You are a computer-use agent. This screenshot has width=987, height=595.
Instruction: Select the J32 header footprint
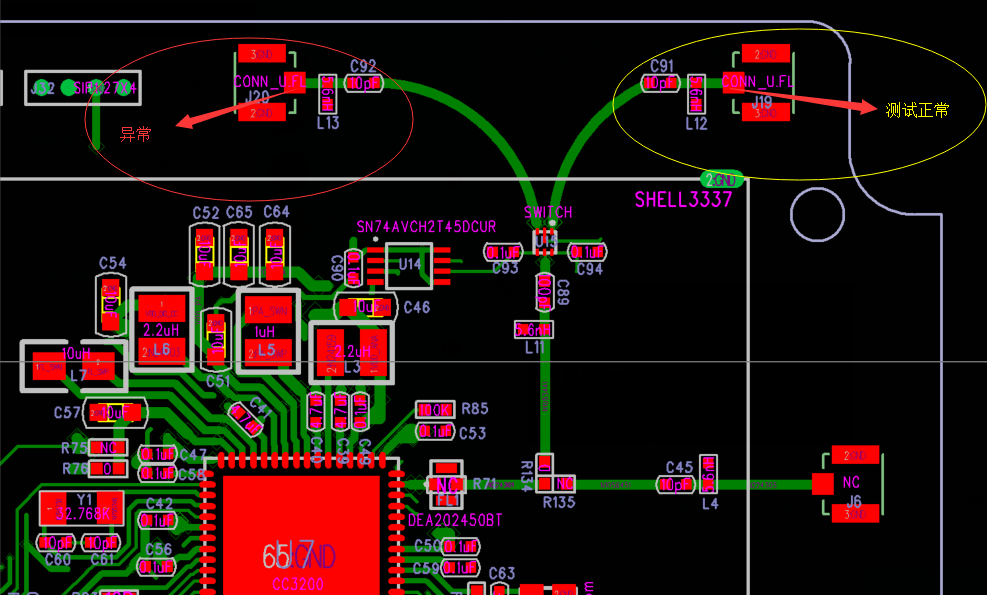click(x=82, y=88)
